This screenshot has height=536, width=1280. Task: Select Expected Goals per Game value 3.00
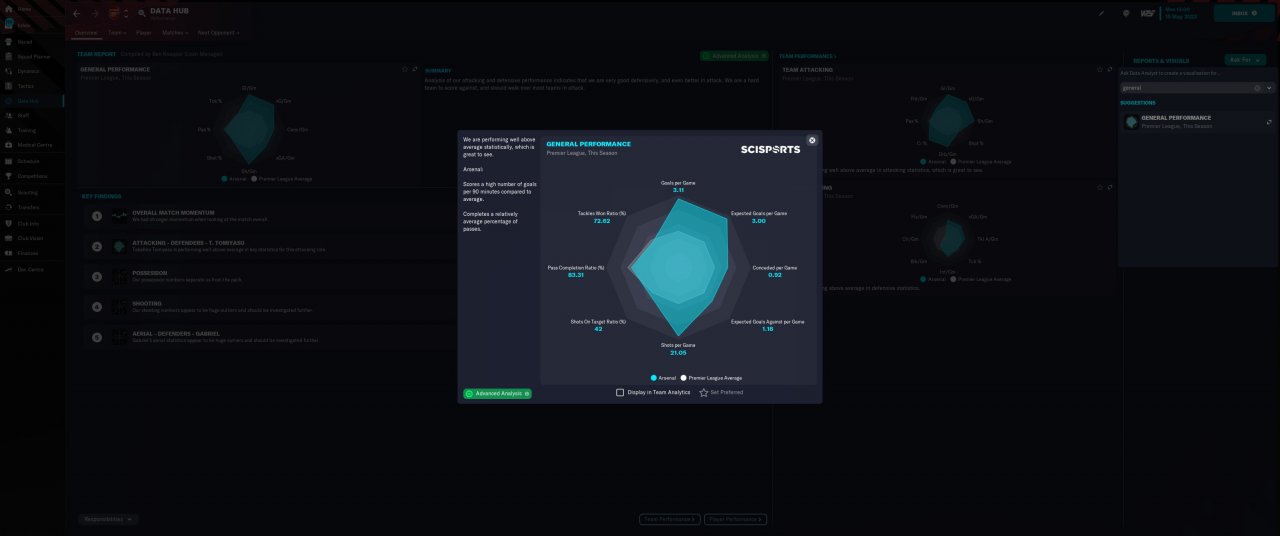coord(759,221)
